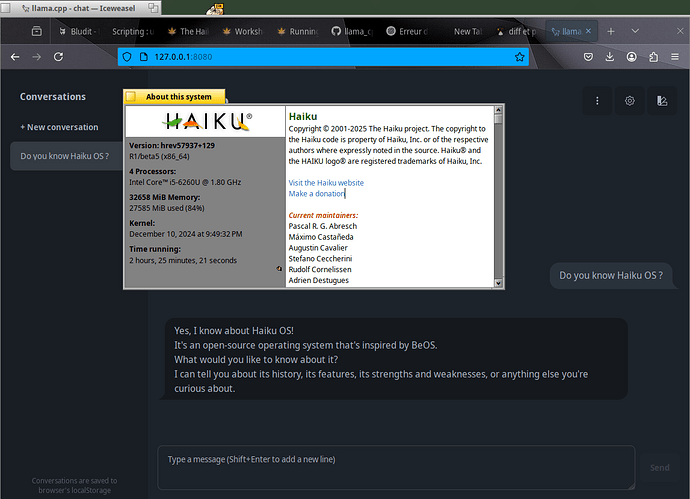Click the 127.0.0.1:8080 address bar
The width and height of the screenshot is (690, 499).
323,57
